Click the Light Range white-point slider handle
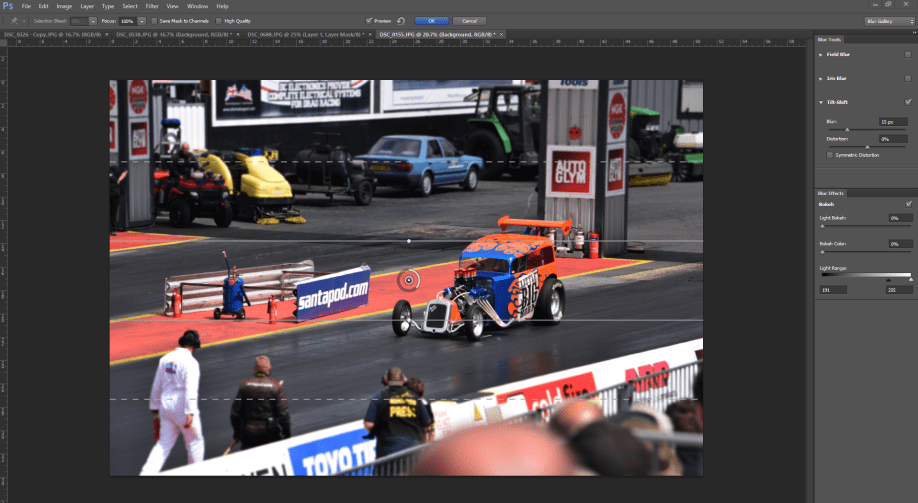The width and height of the screenshot is (918, 503). [x=910, y=280]
